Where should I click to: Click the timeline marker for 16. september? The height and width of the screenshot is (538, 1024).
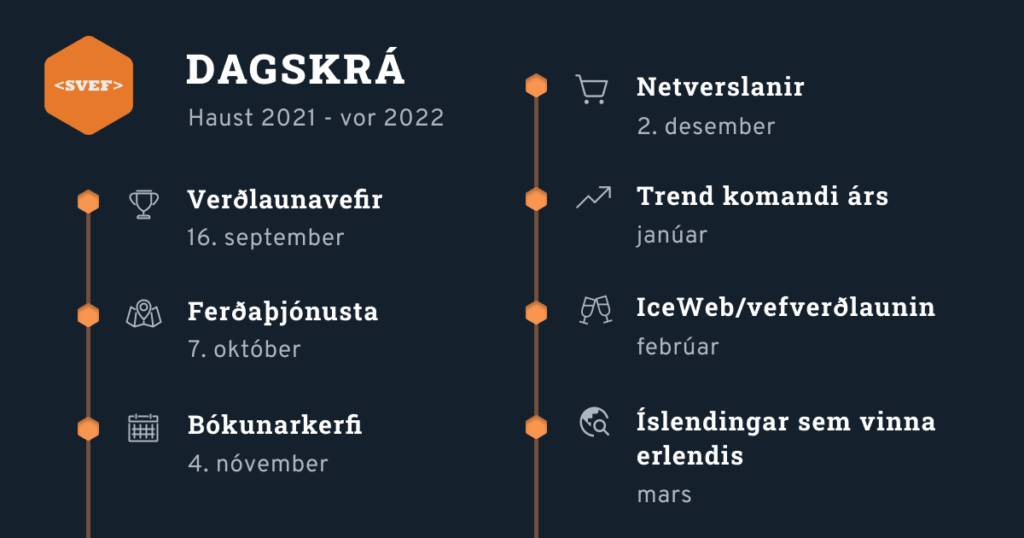[88, 202]
